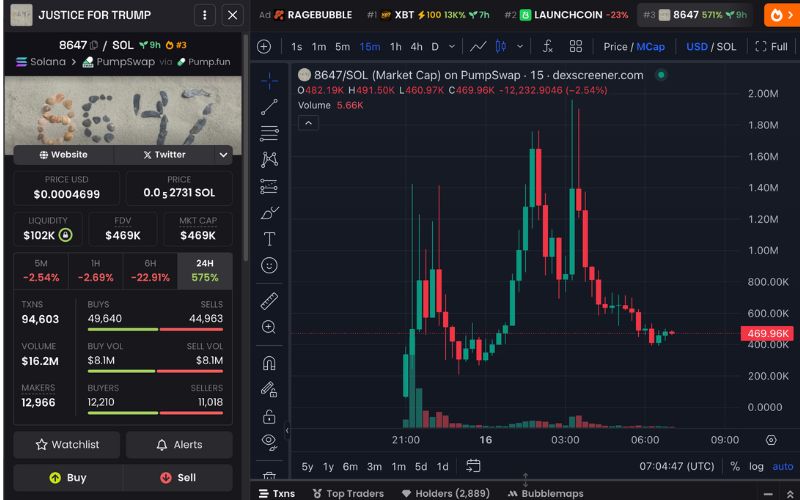Open the Txns tab
800x500 pixels.
click(277, 493)
